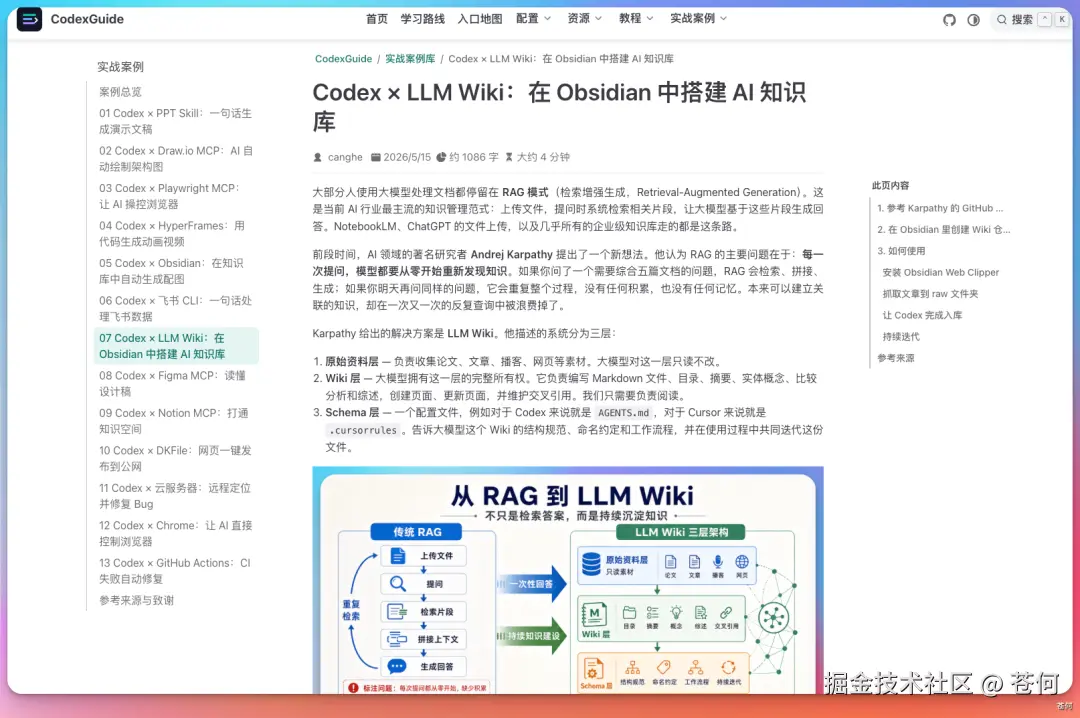Open the GitHub repository icon
The image size is (1080, 718).
(x=949, y=20)
